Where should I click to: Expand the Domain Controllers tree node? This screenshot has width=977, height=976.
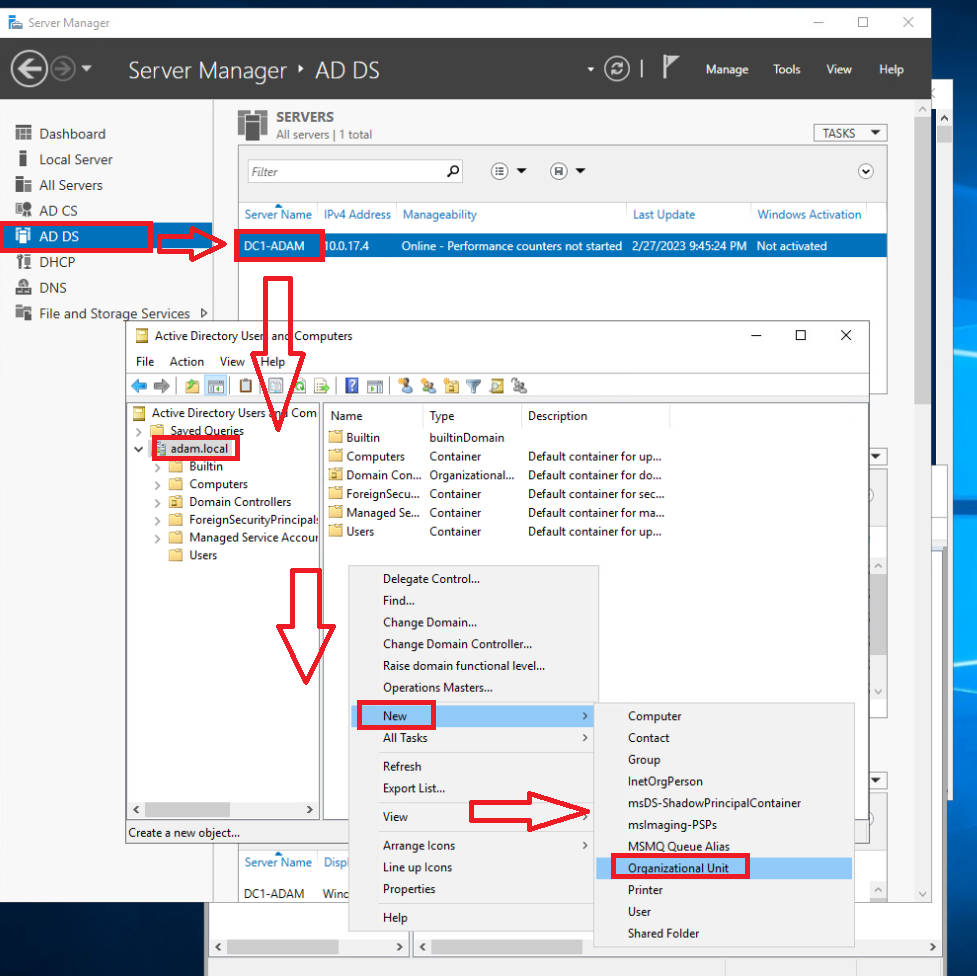157,502
